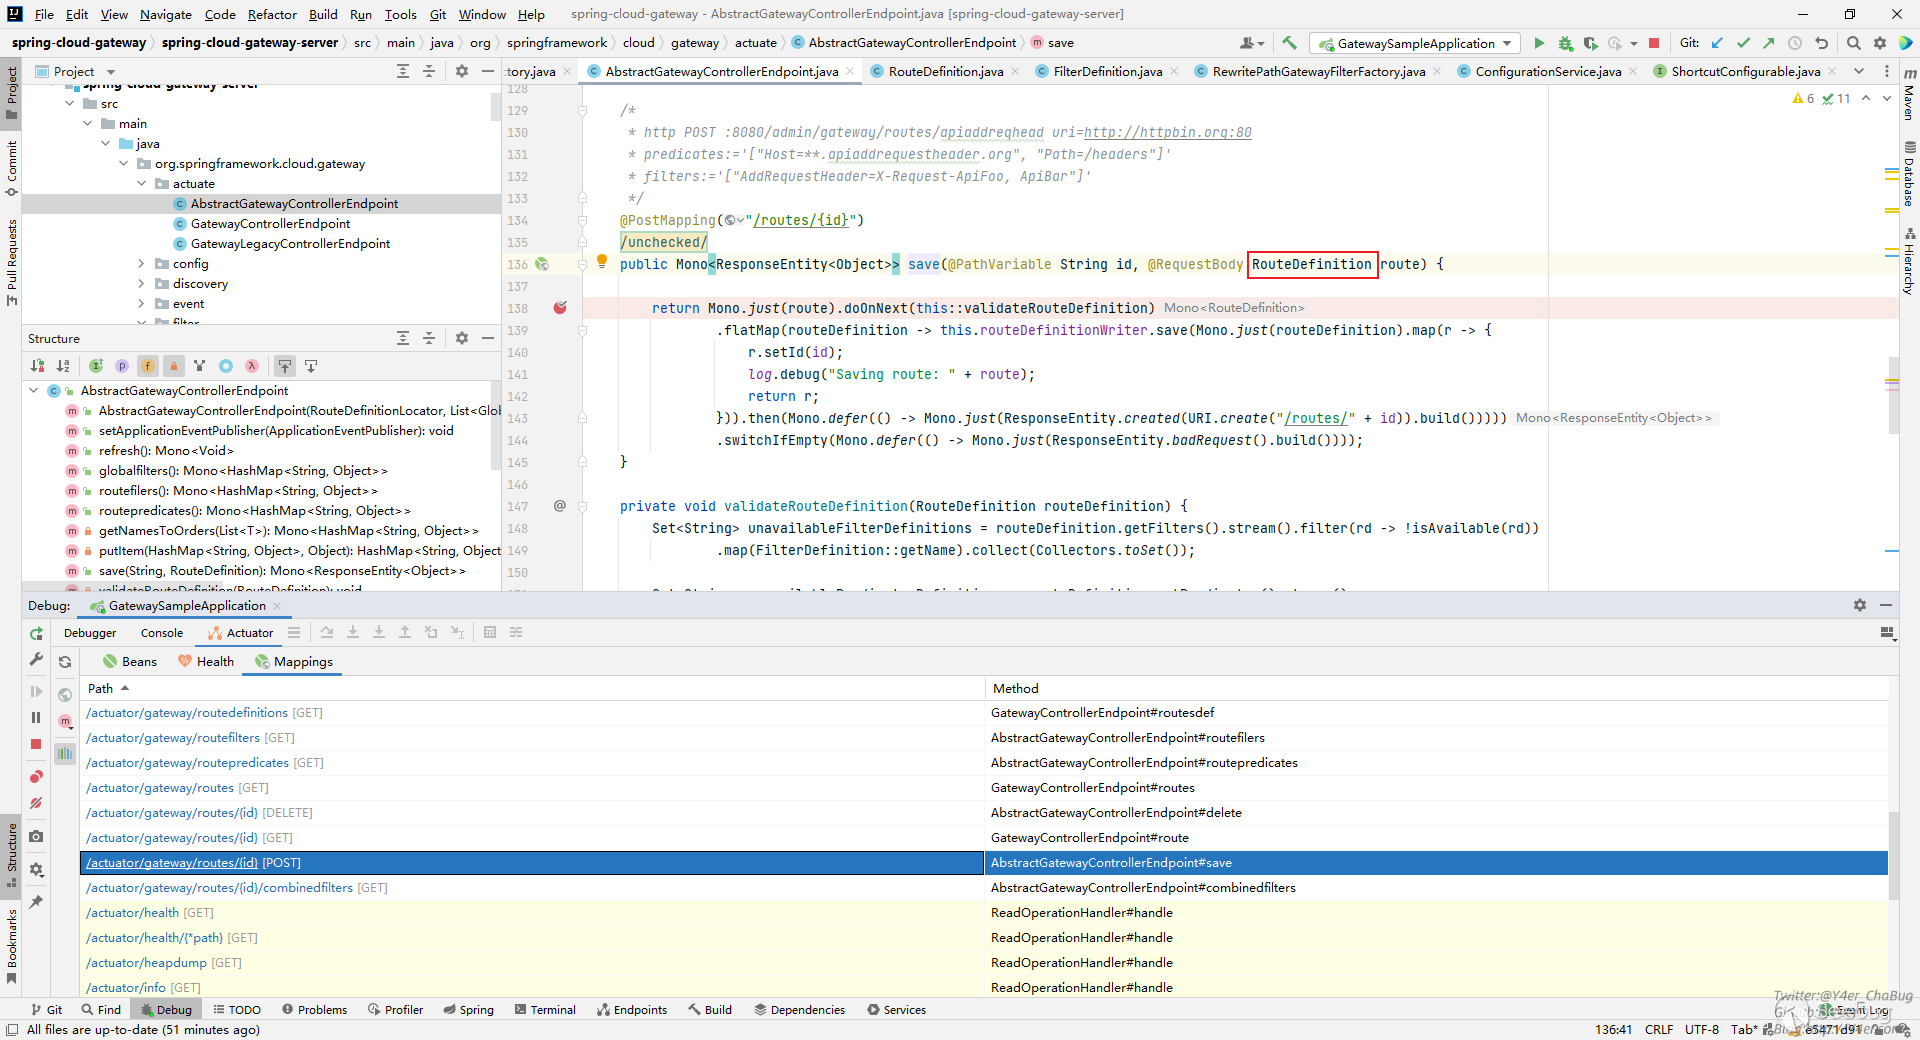Click the Debug bug icon in the toolbar
Screen dimensions: 1920x1040
1565,43
